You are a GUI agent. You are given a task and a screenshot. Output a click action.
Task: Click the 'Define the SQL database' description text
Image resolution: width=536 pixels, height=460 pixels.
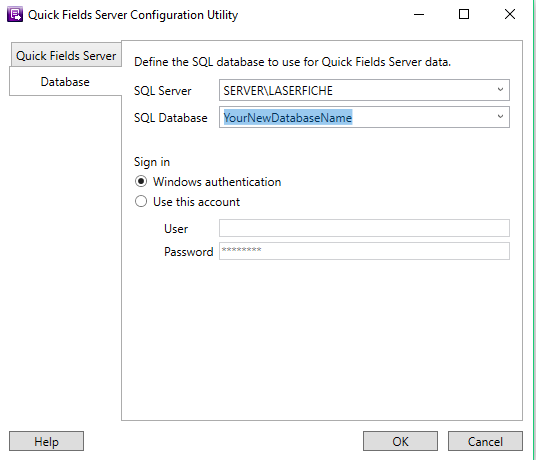pyautogui.click(x=292, y=62)
